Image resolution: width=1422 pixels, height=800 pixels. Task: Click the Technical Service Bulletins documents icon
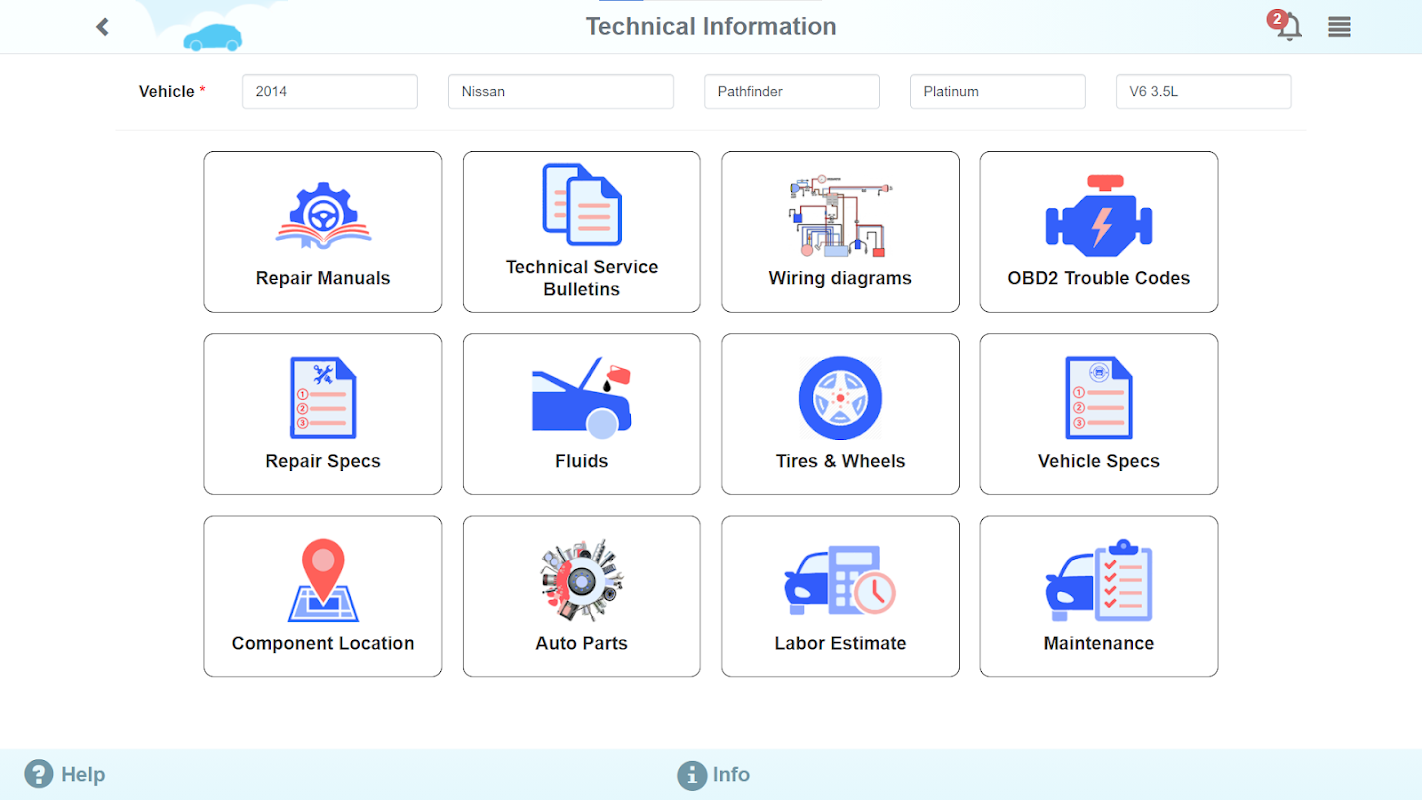[581, 204]
